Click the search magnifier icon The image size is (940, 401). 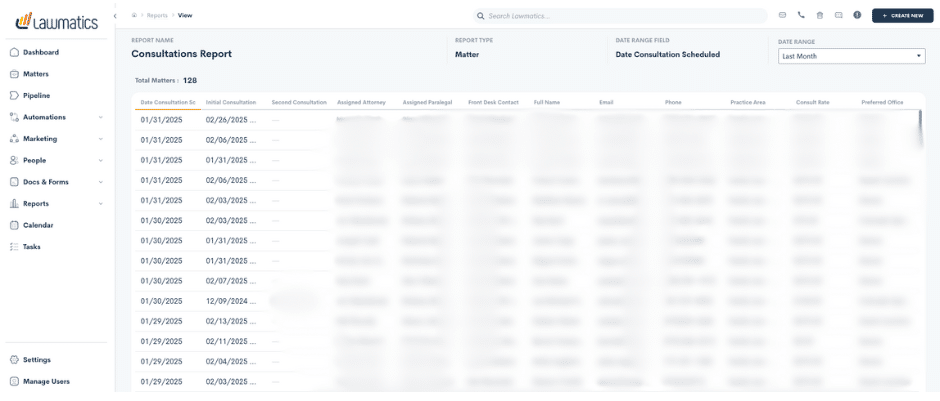click(x=481, y=16)
